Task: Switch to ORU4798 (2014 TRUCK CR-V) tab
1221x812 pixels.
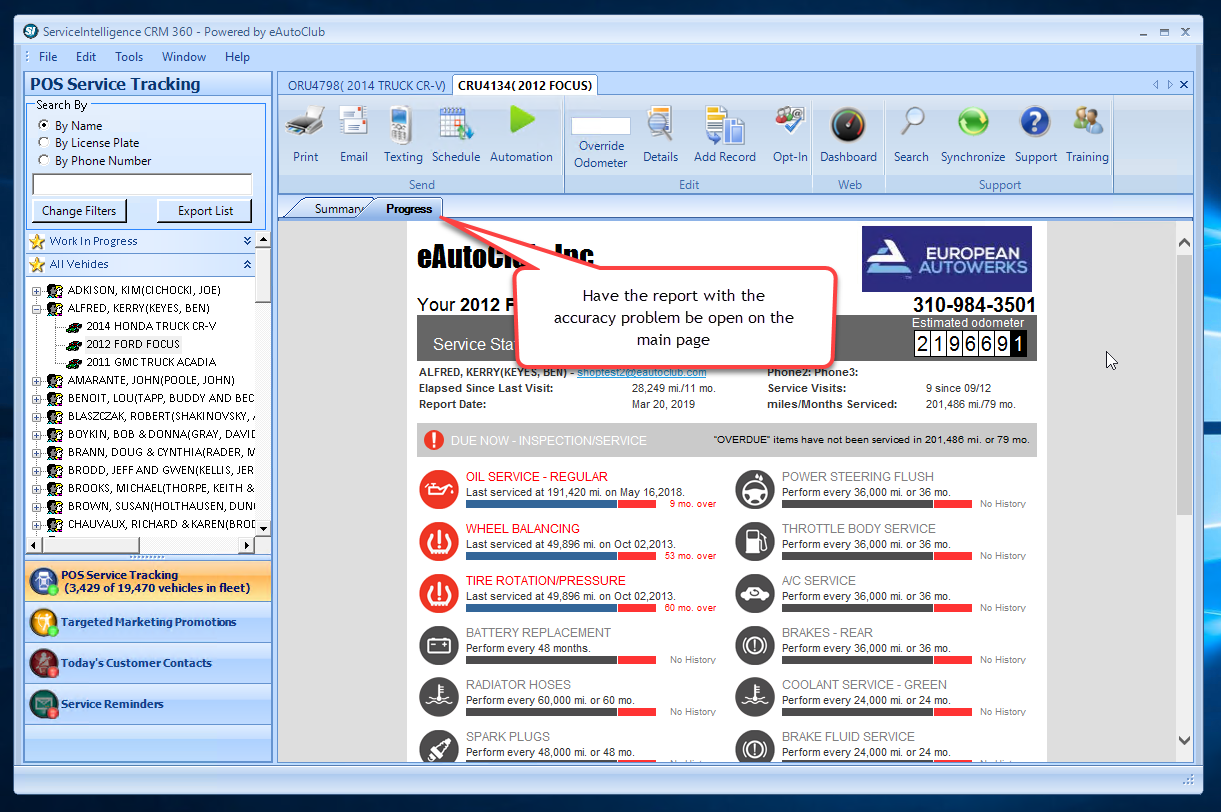Action: tap(366, 85)
